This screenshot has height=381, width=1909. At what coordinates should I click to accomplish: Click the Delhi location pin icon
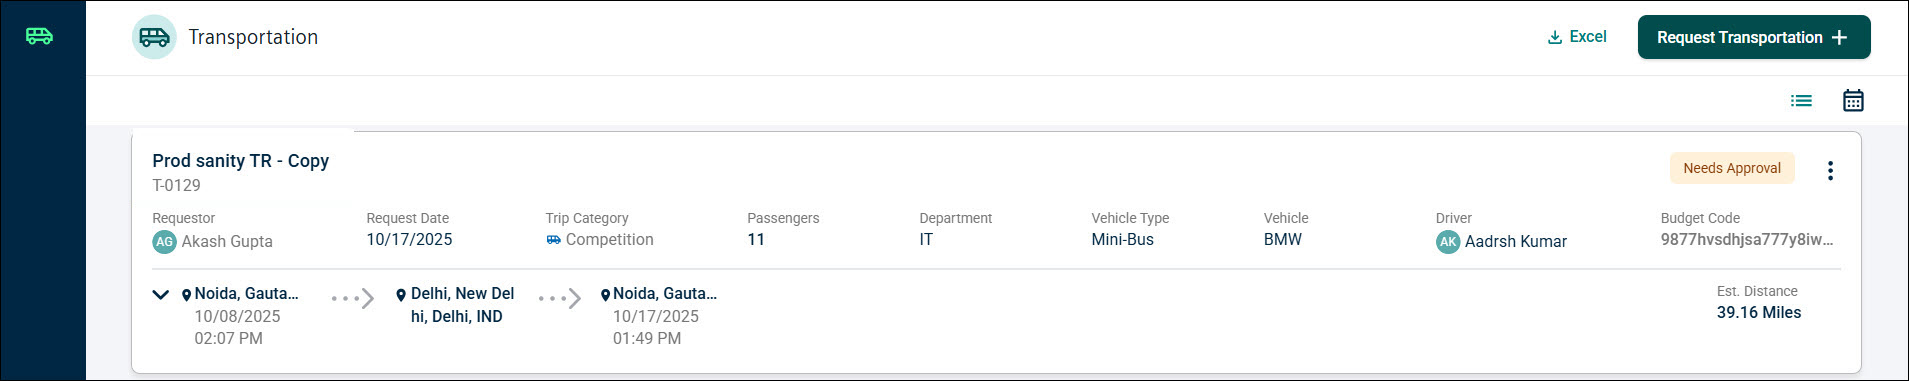pos(401,295)
